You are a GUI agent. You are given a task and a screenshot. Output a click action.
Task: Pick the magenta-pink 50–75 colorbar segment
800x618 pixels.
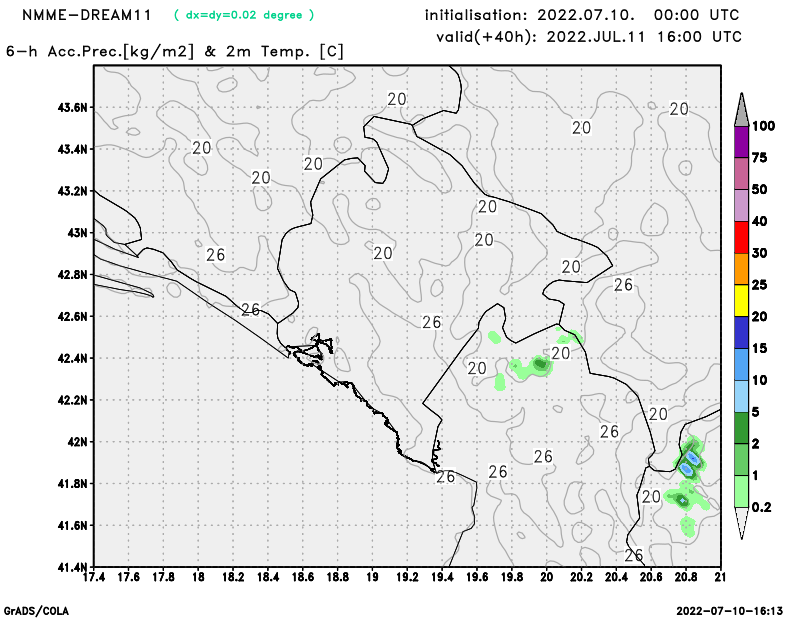pos(741,174)
